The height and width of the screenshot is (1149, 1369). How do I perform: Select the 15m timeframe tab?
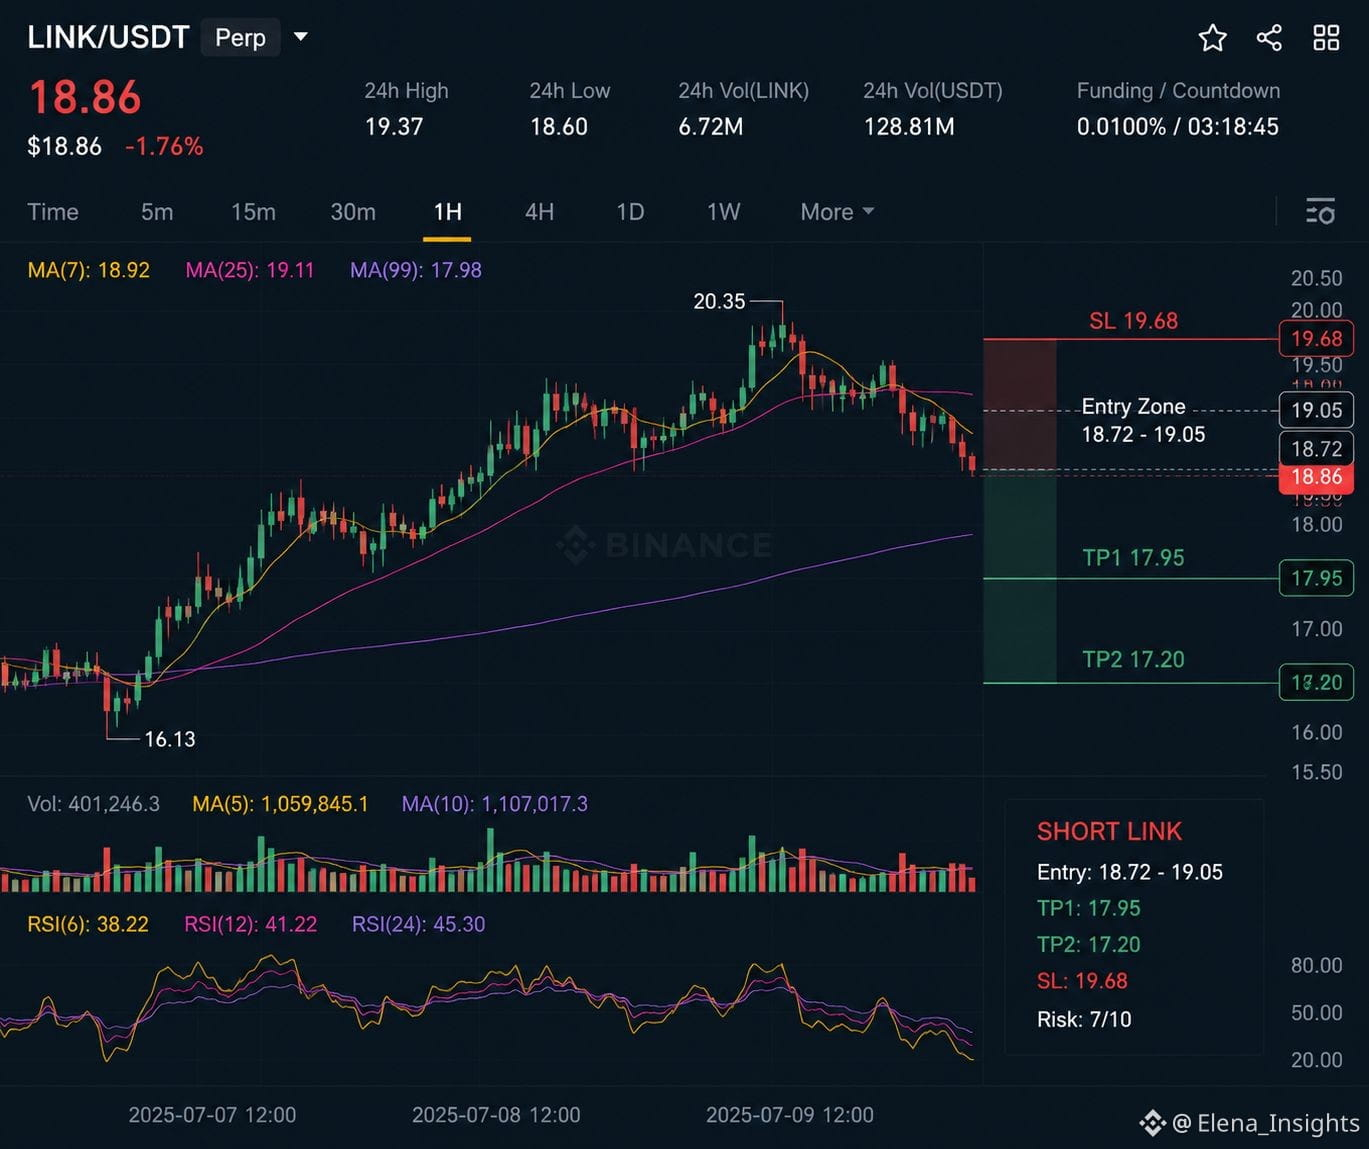253,212
